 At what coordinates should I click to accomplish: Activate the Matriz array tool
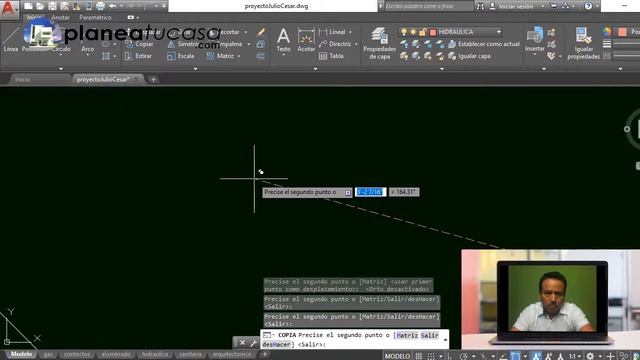220,56
